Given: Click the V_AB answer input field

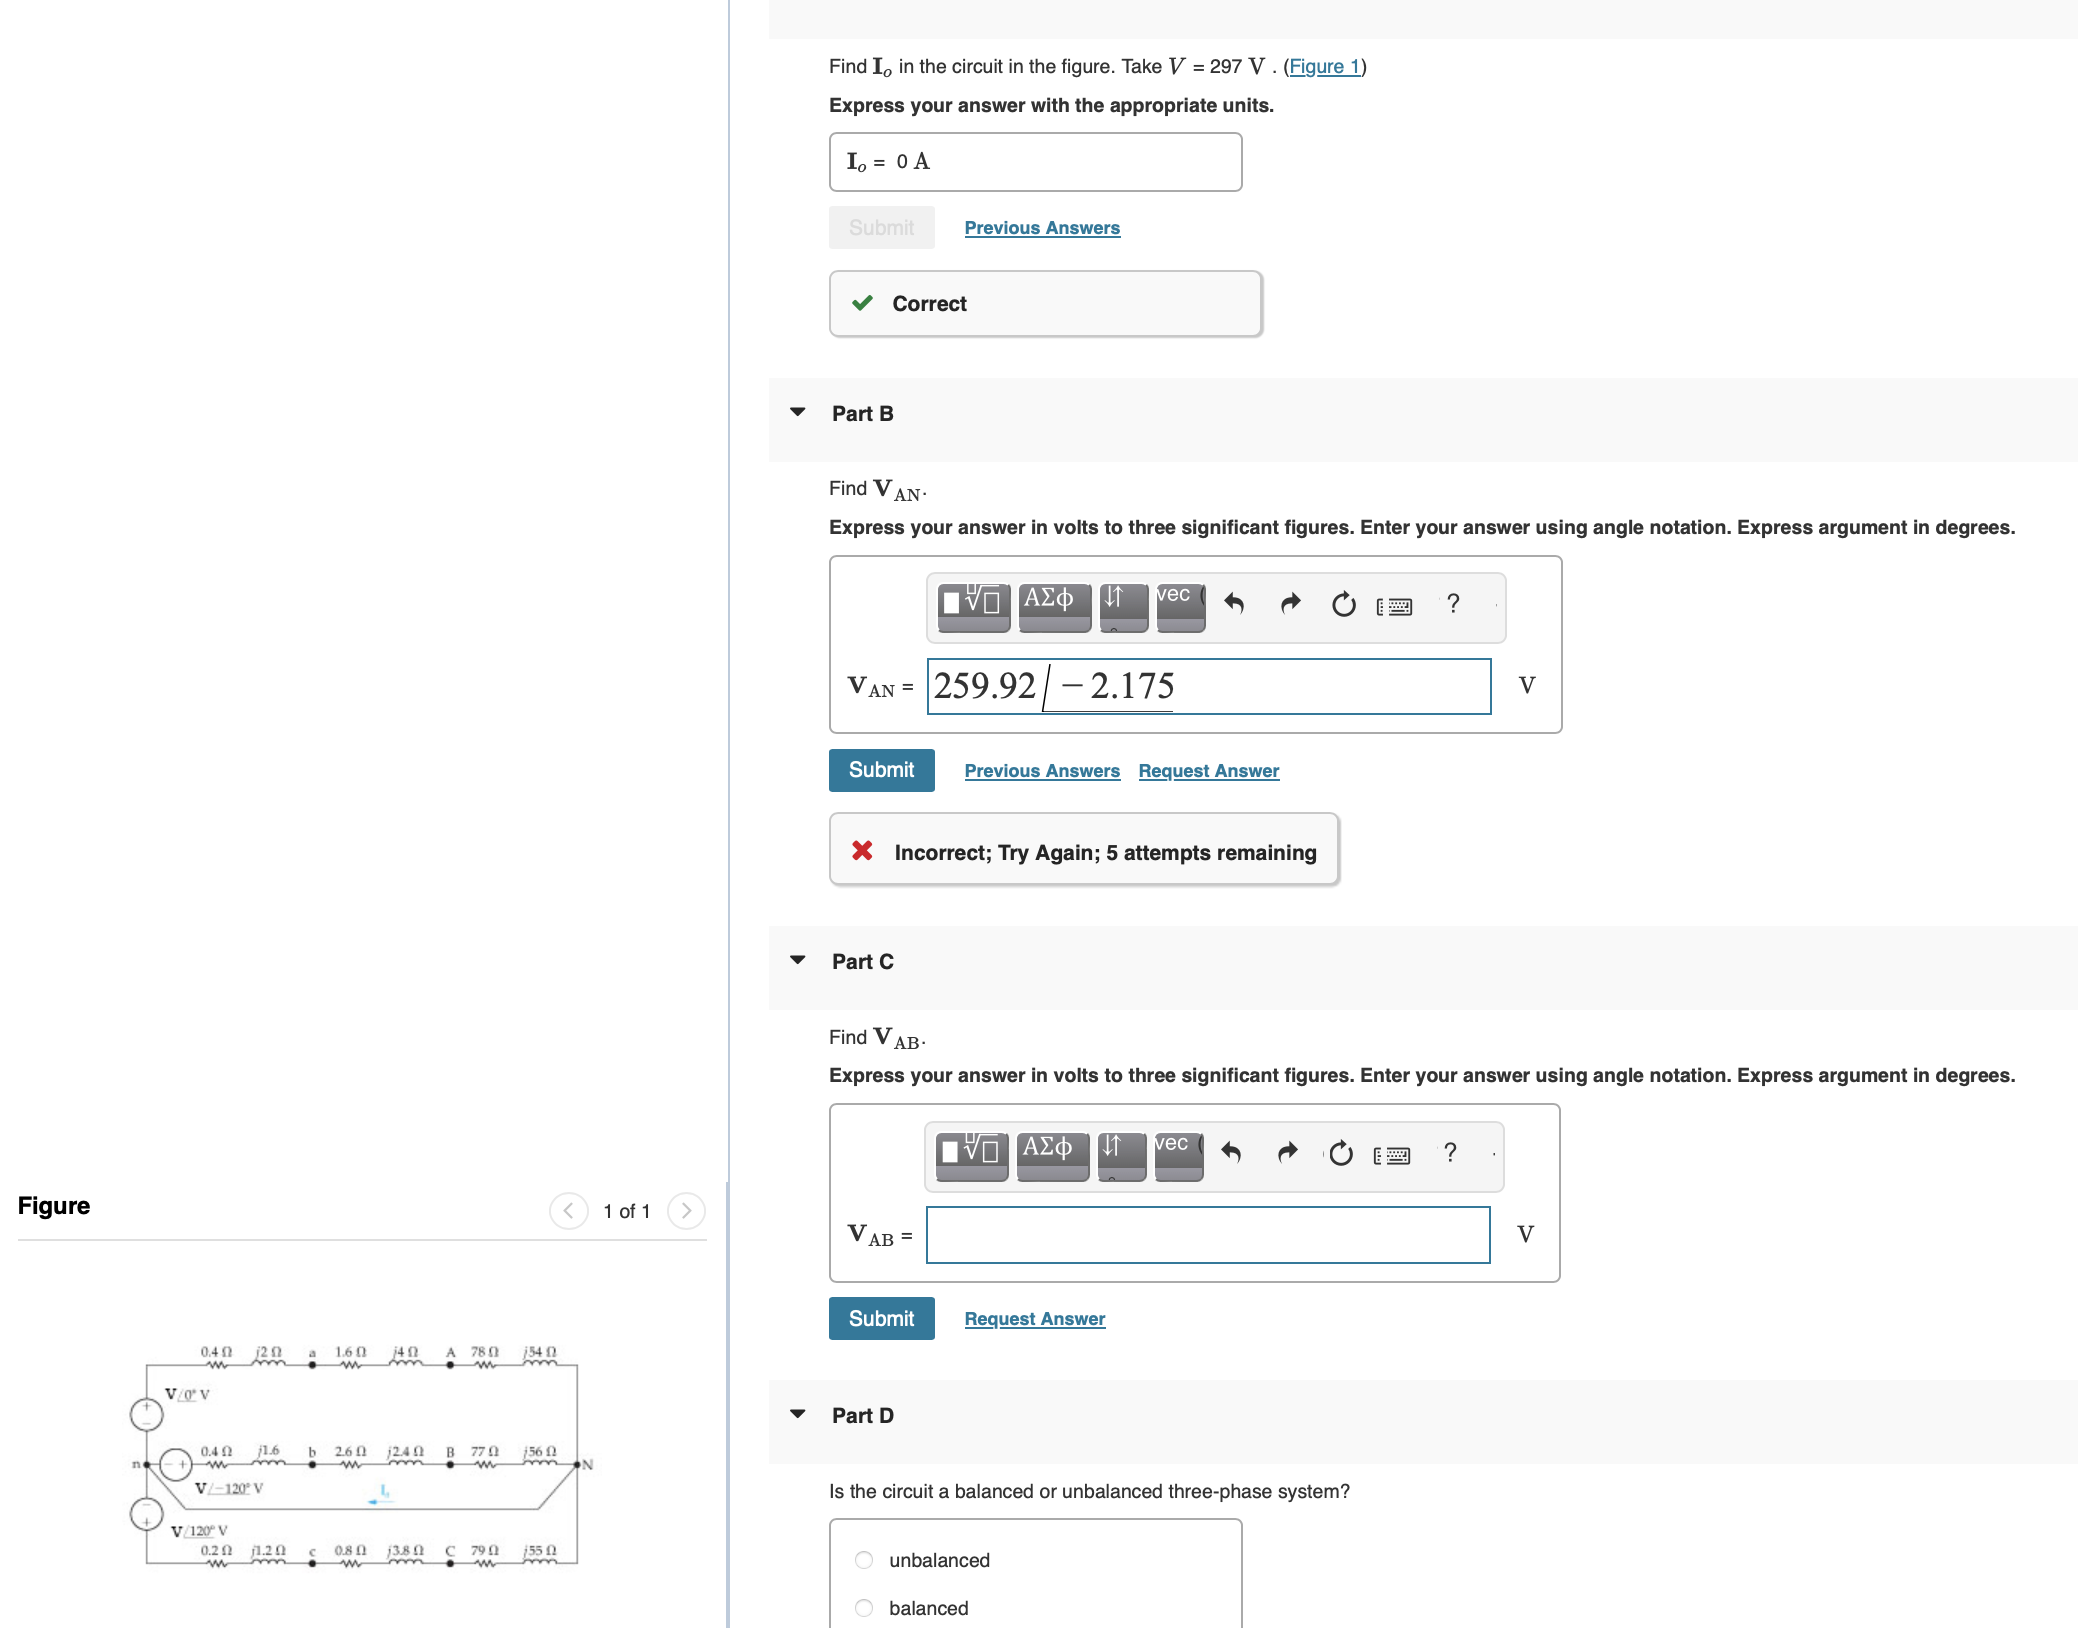Looking at the screenshot, I should click(x=1207, y=1235).
